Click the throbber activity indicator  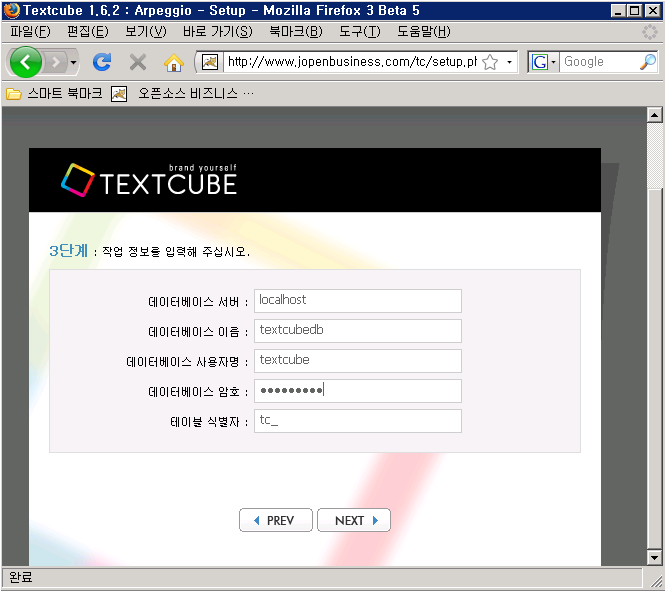coord(649,32)
